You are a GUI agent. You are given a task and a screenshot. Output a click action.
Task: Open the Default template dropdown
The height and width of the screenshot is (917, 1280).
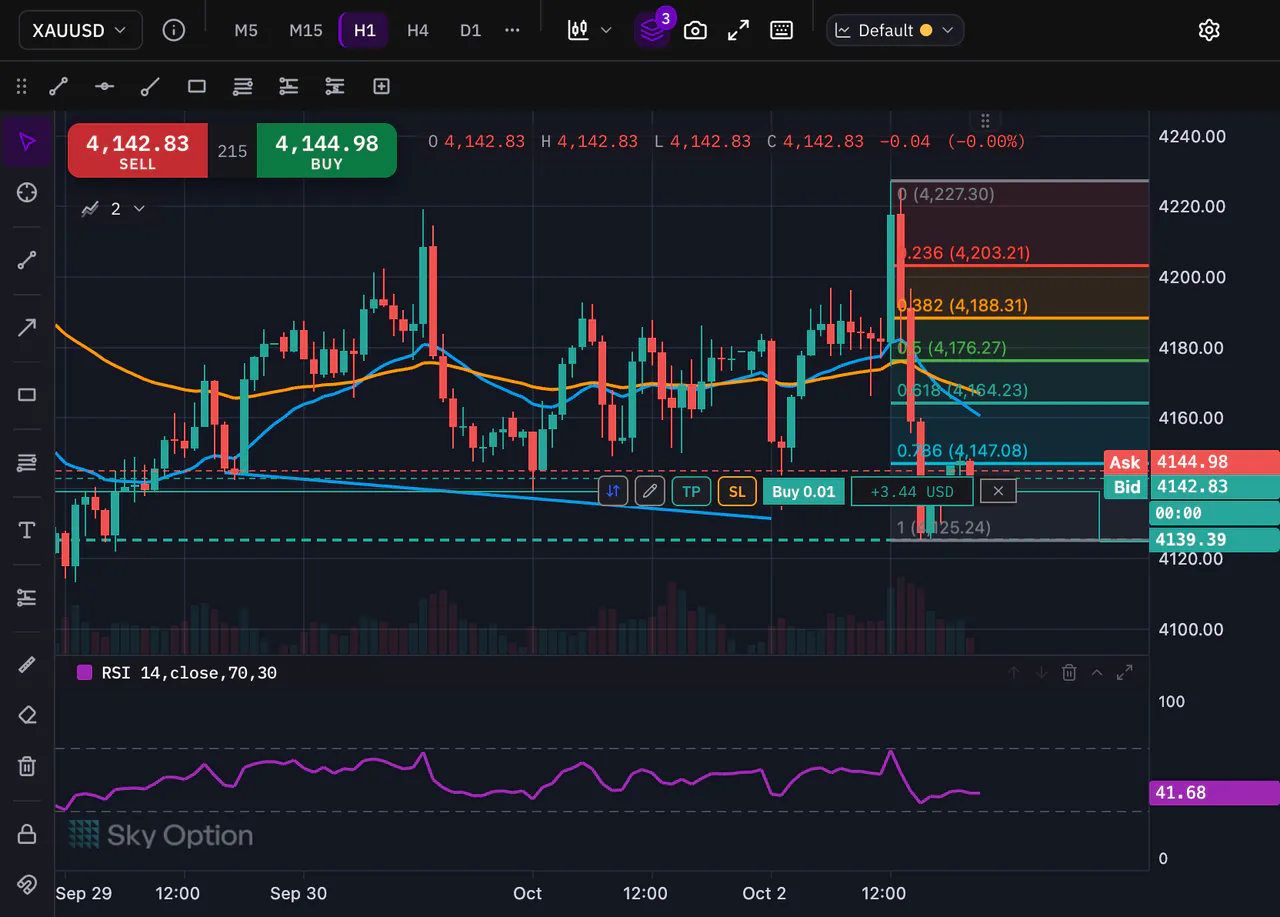point(895,30)
